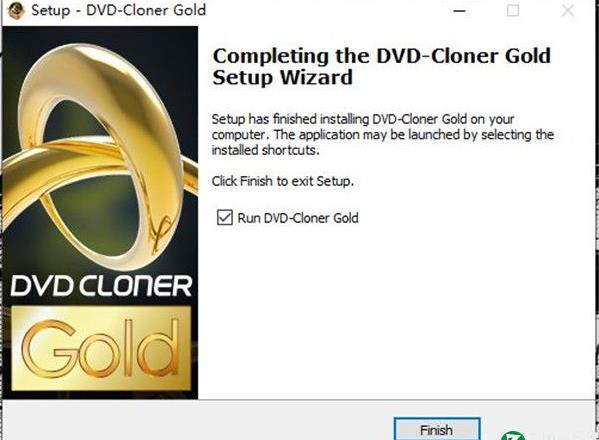Screen dimensions: 599x440
Task: Click the DVD-Cloner icon in title bar
Action: (x=16, y=10)
